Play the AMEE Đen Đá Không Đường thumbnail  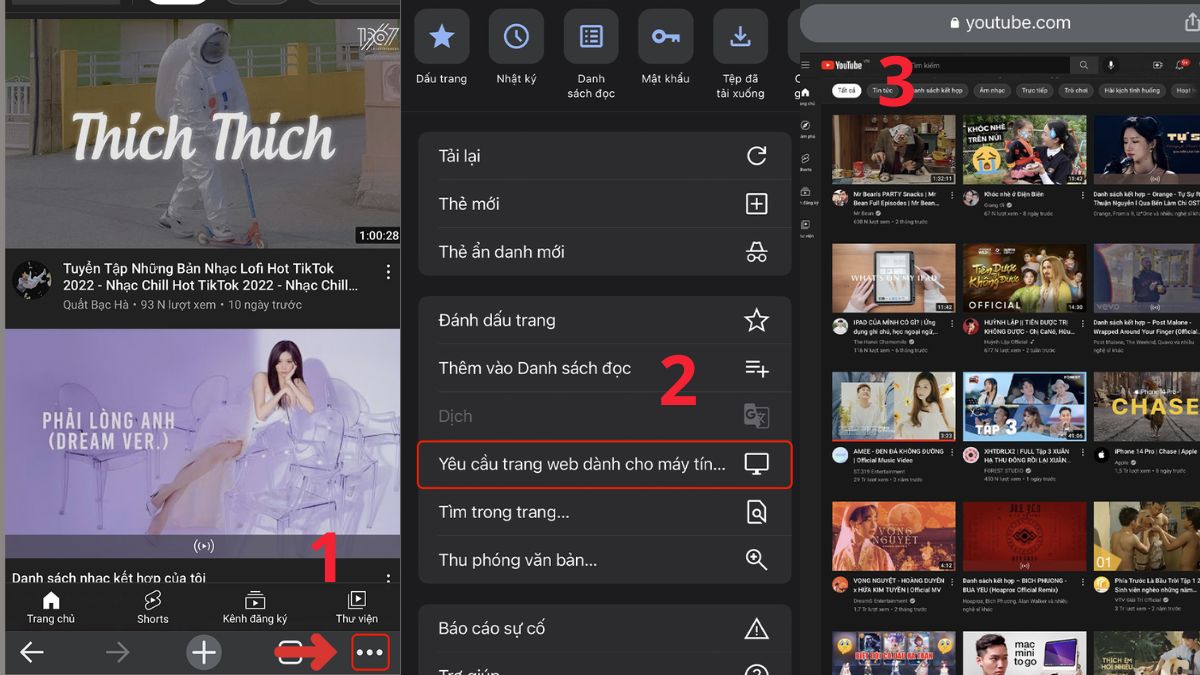coord(894,407)
